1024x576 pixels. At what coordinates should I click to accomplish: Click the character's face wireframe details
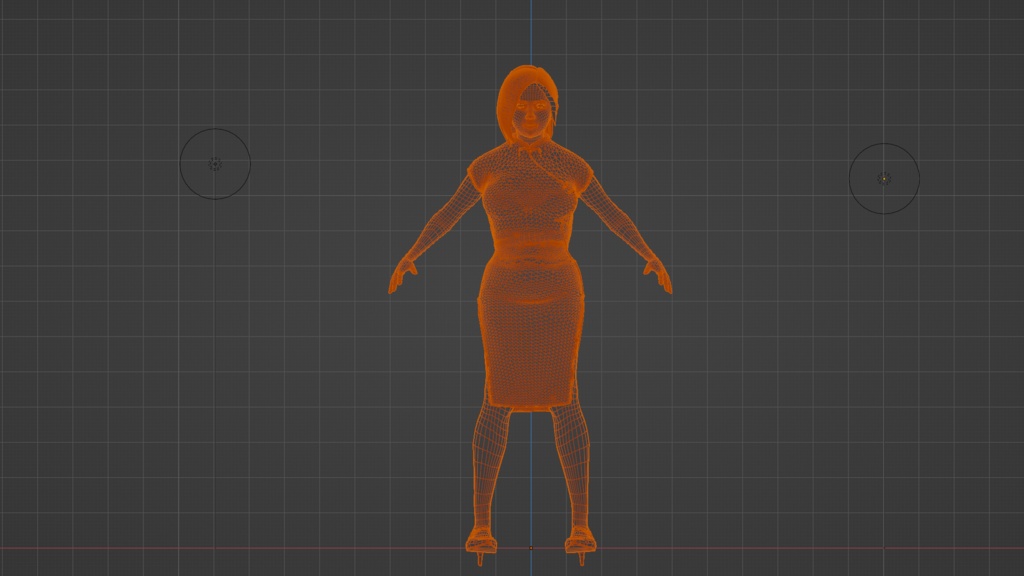click(528, 112)
